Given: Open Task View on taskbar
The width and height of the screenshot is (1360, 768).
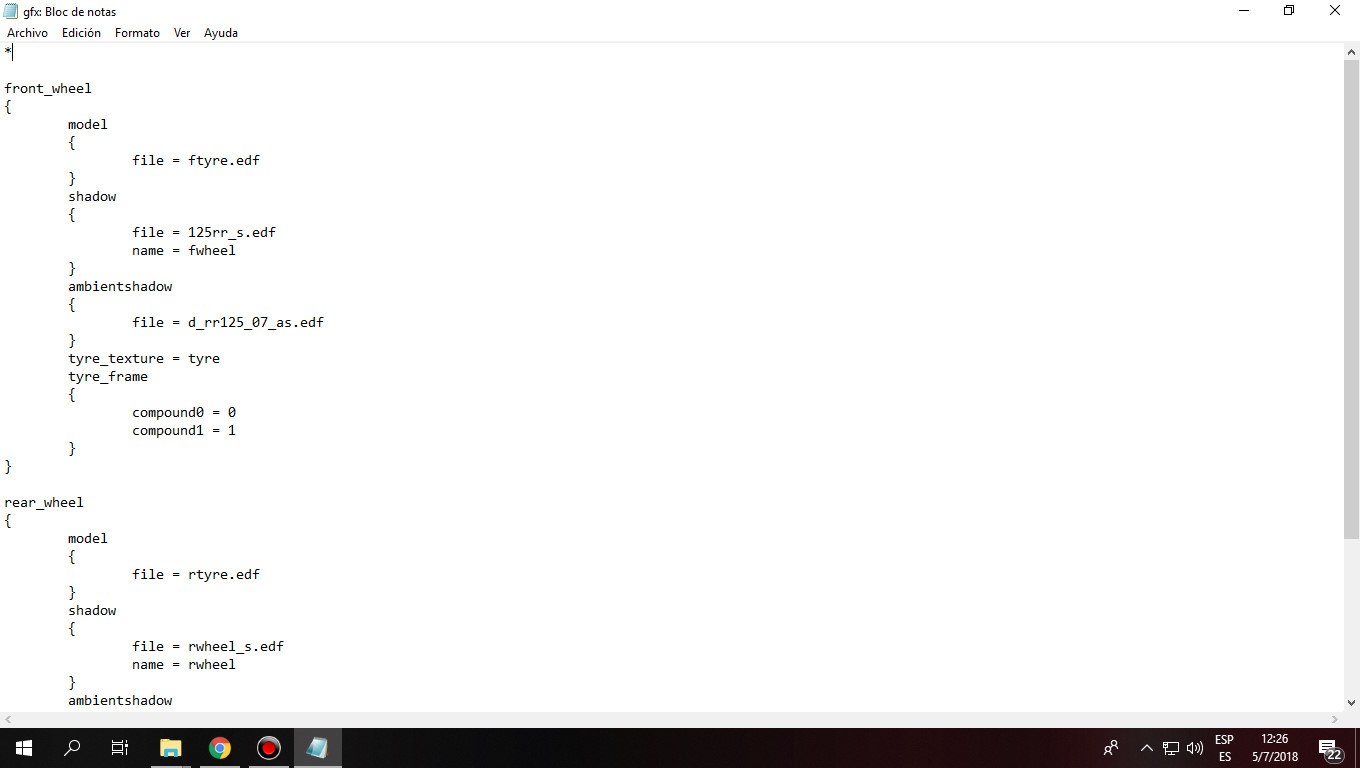Looking at the screenshot, I should 120,748.
